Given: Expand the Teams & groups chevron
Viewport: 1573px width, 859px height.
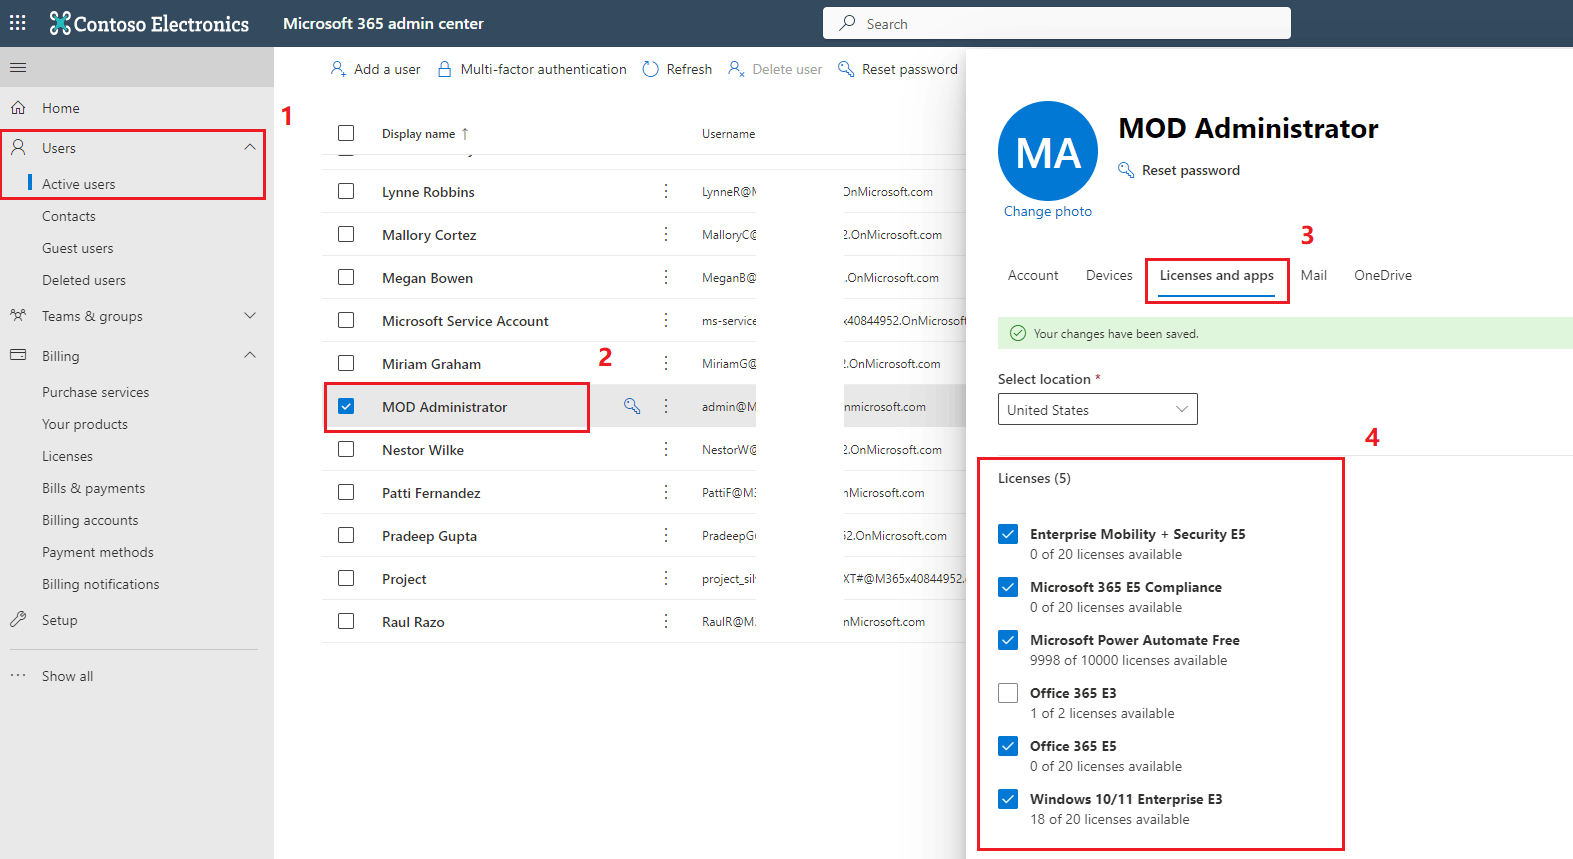Looking at the screenshot, I should pyautogui.click(x=250, y=315).
